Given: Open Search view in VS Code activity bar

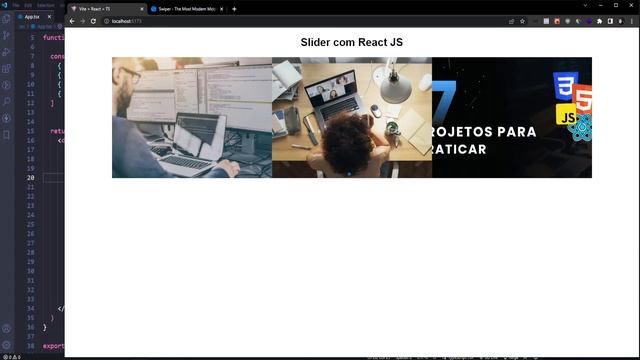Looking at the screenshot, I should [7, 102].
